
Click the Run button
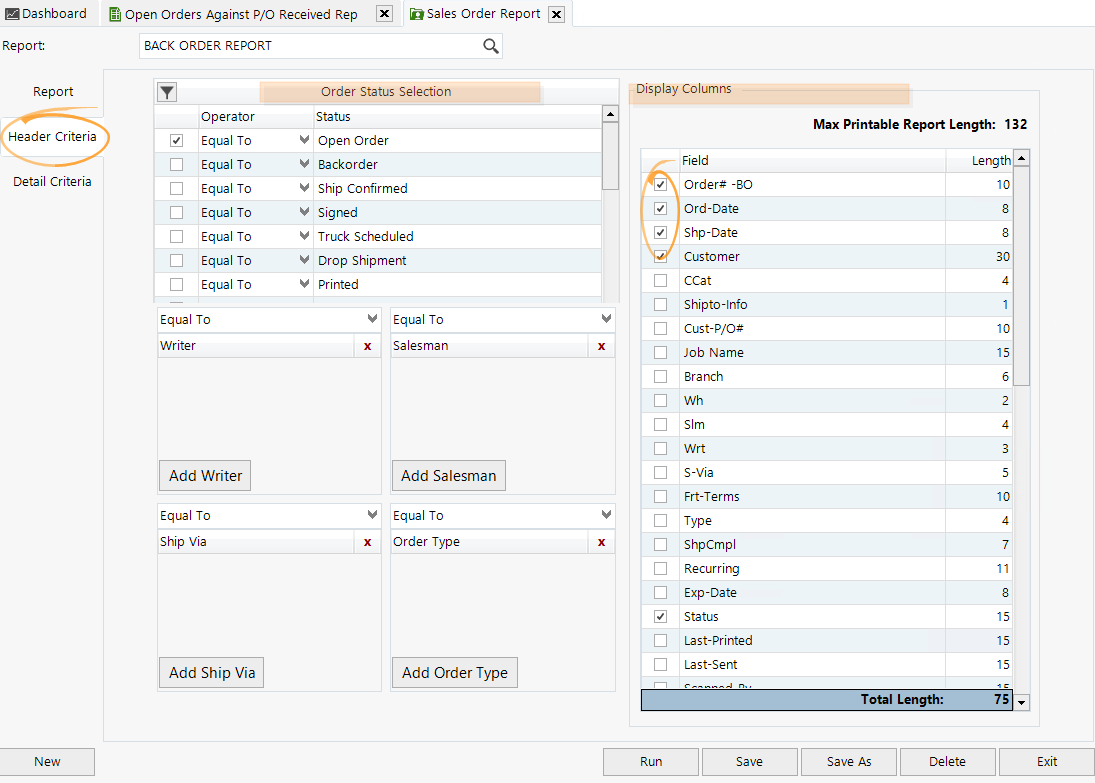(651, 762)
